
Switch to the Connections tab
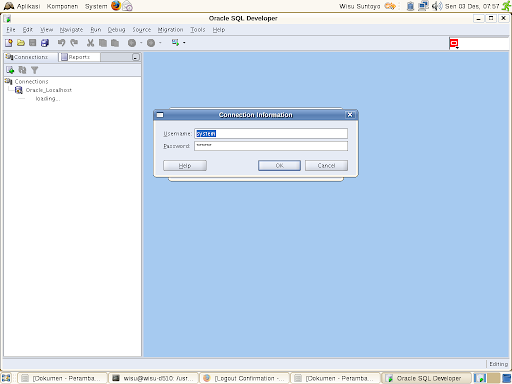click(31, 57)
